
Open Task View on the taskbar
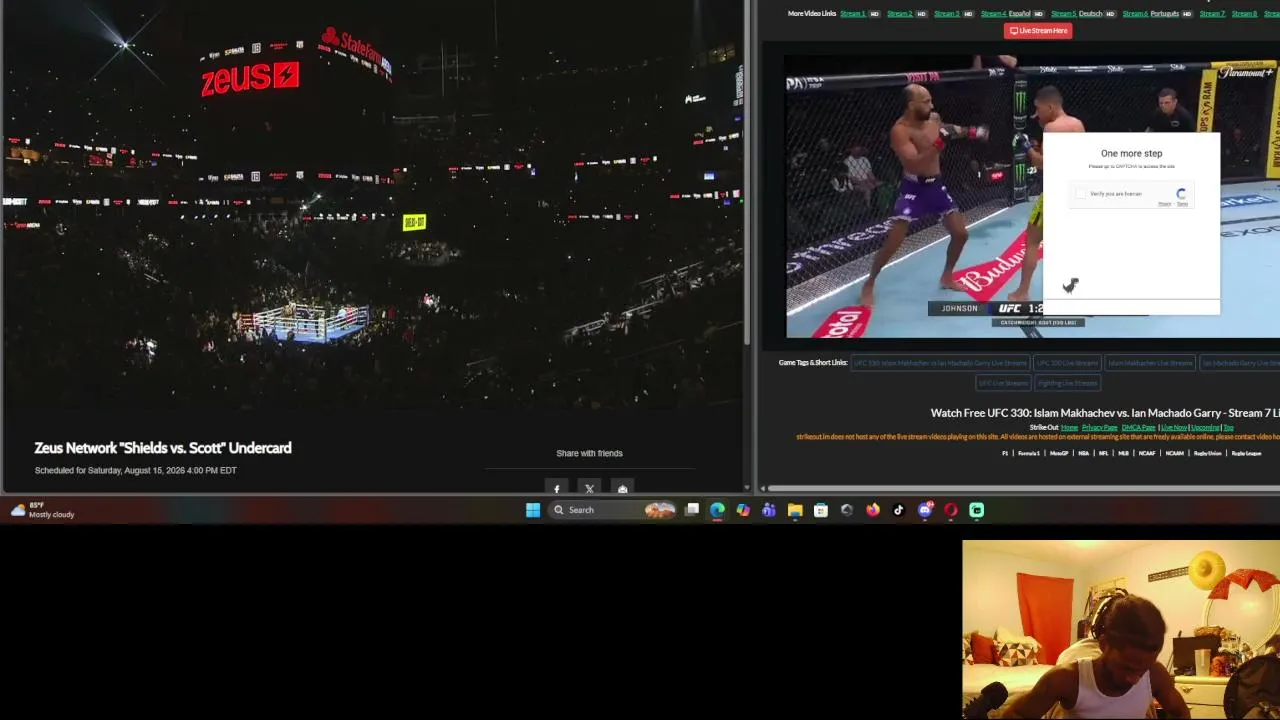coord(692,510)
